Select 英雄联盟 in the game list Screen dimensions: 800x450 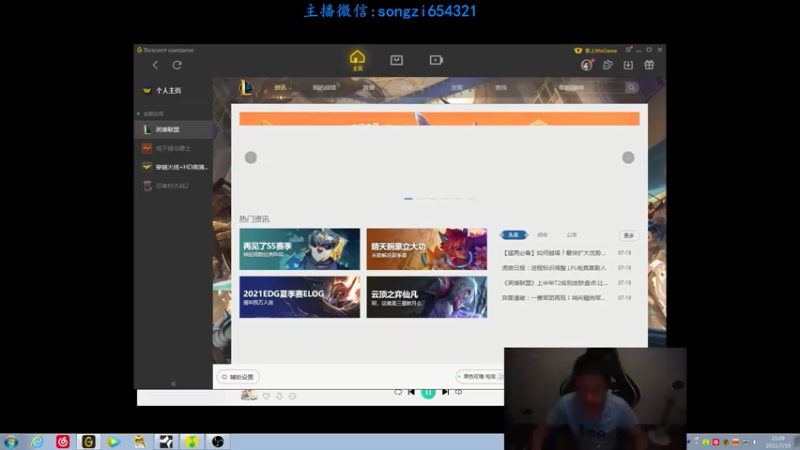173,130
